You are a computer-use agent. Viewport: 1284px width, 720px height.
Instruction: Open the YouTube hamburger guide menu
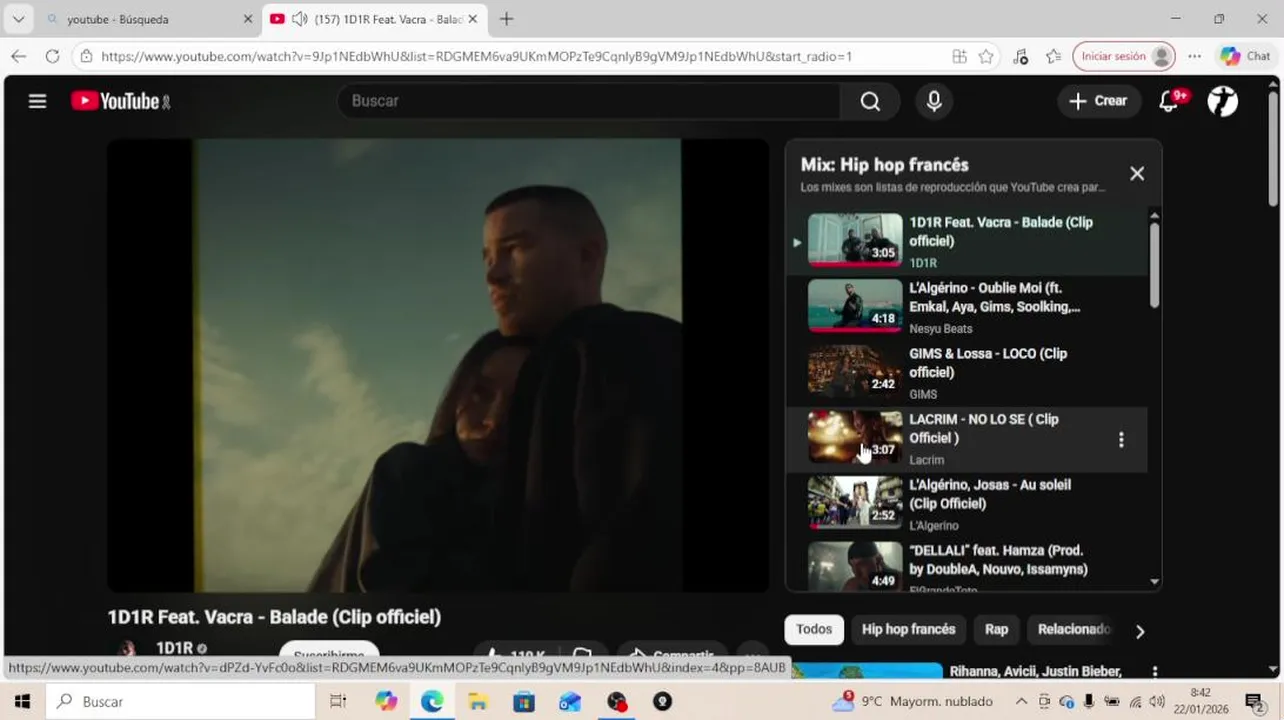click(x=37, y=101)
